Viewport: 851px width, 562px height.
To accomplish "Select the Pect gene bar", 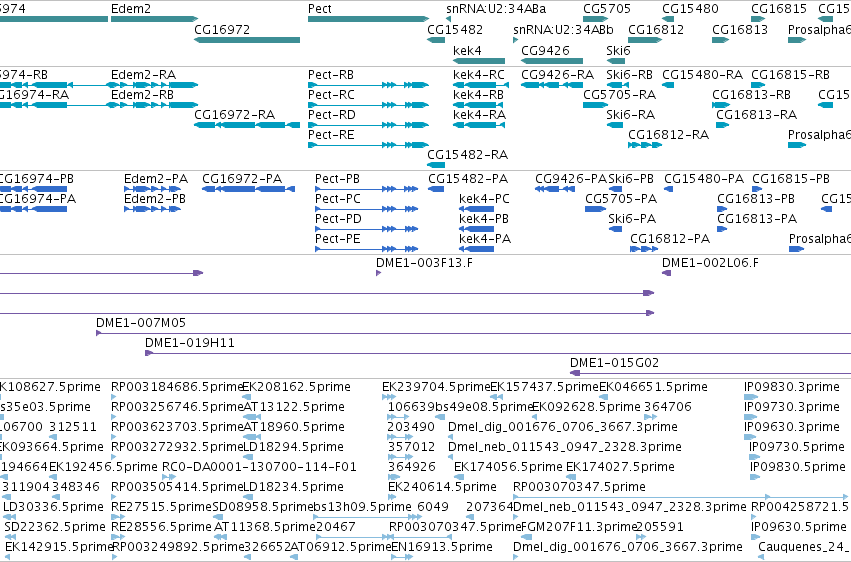I will coord(368,19).
